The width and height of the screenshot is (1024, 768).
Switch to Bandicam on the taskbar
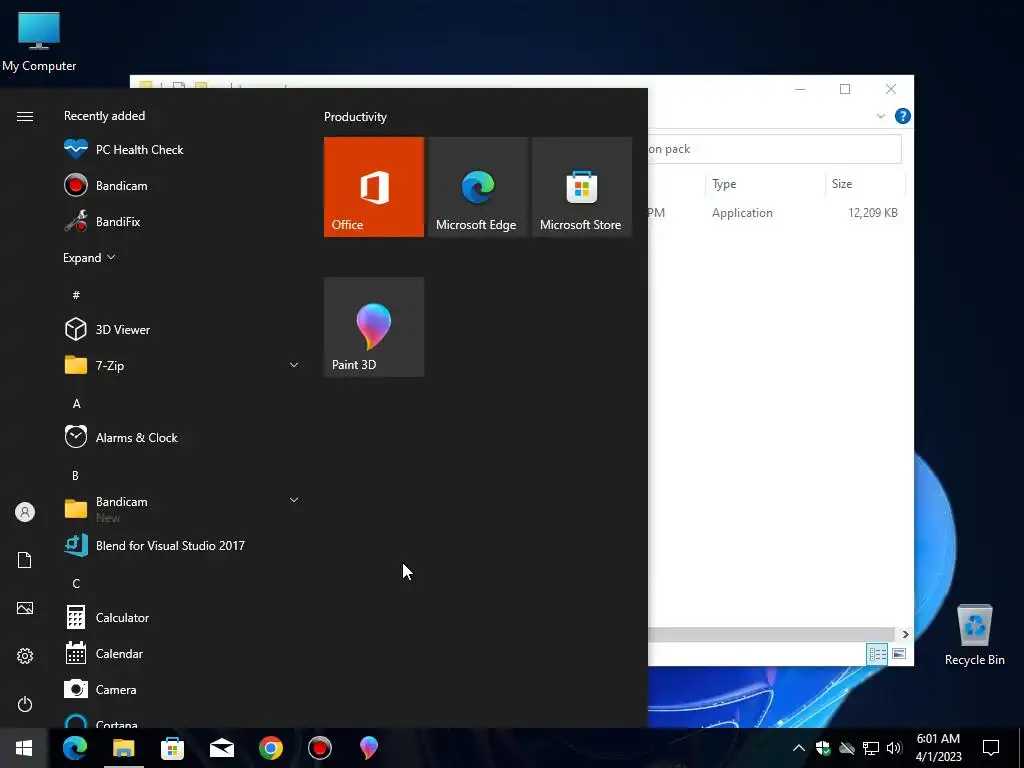[320, 748]
